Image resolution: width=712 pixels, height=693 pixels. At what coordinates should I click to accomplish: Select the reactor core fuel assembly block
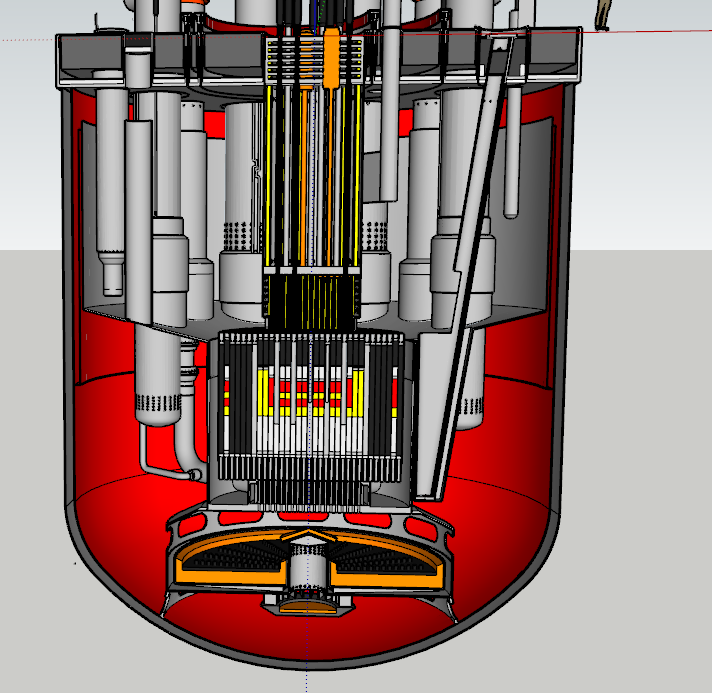(x=311, y=406)
